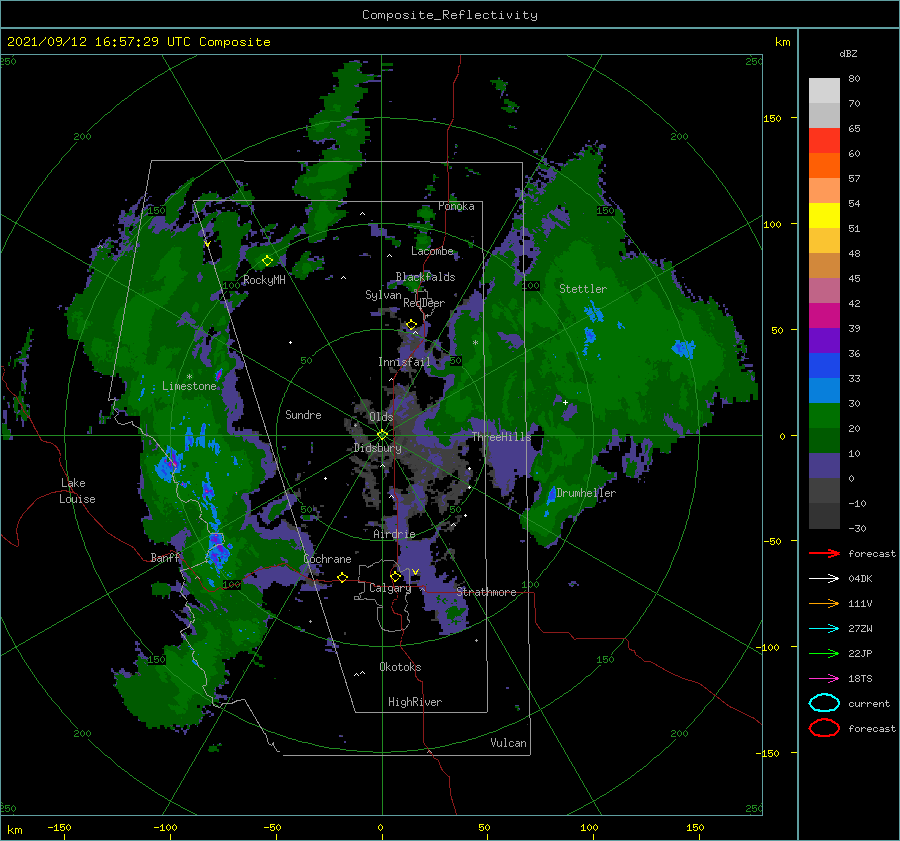Click the yellow V marker right of Calgary's diamond

click(x=415, y=572)
